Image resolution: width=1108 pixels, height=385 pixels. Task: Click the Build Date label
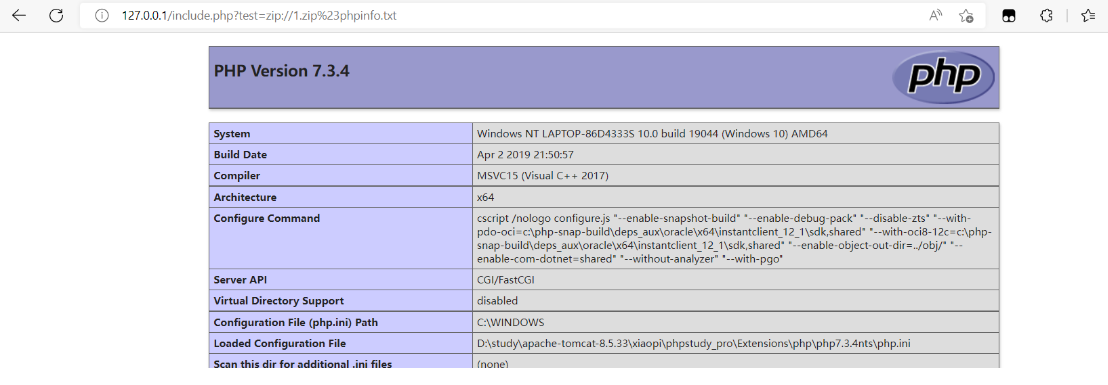(240, 154)
